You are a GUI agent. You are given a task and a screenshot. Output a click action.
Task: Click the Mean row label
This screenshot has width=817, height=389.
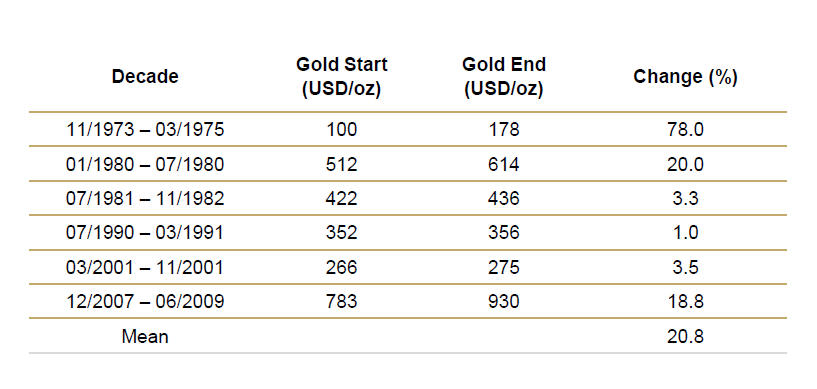(145, 336)
